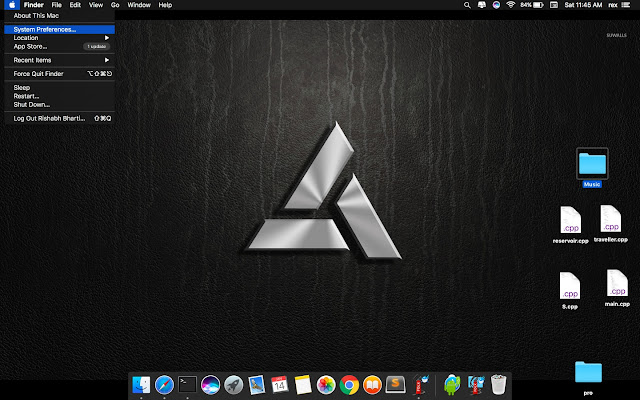Log Out Rishabh Bharti

(60, 118)
